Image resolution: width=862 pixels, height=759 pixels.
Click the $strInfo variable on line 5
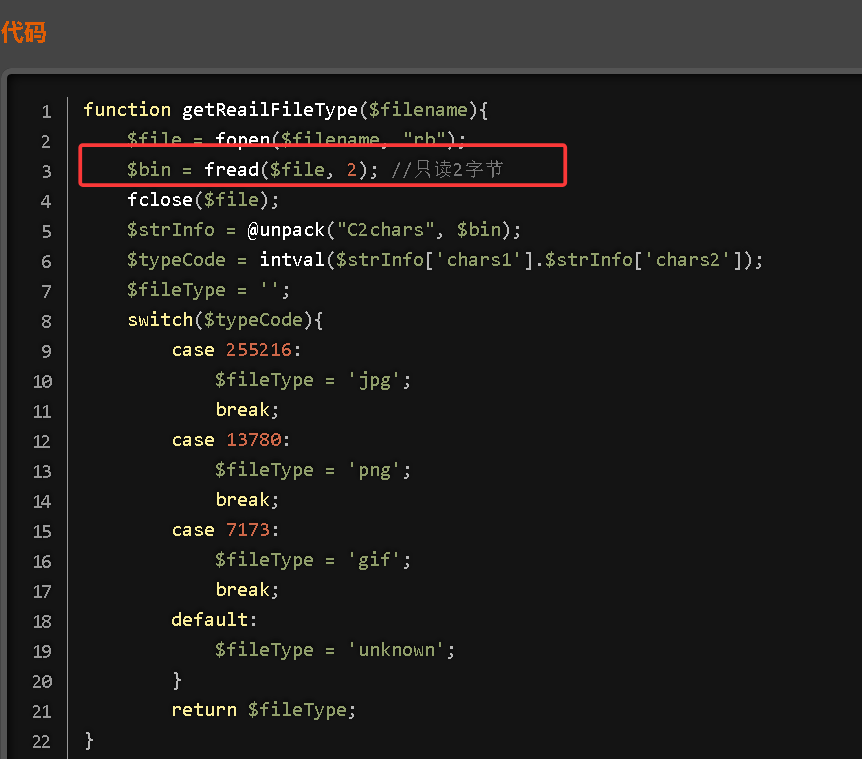171,230
